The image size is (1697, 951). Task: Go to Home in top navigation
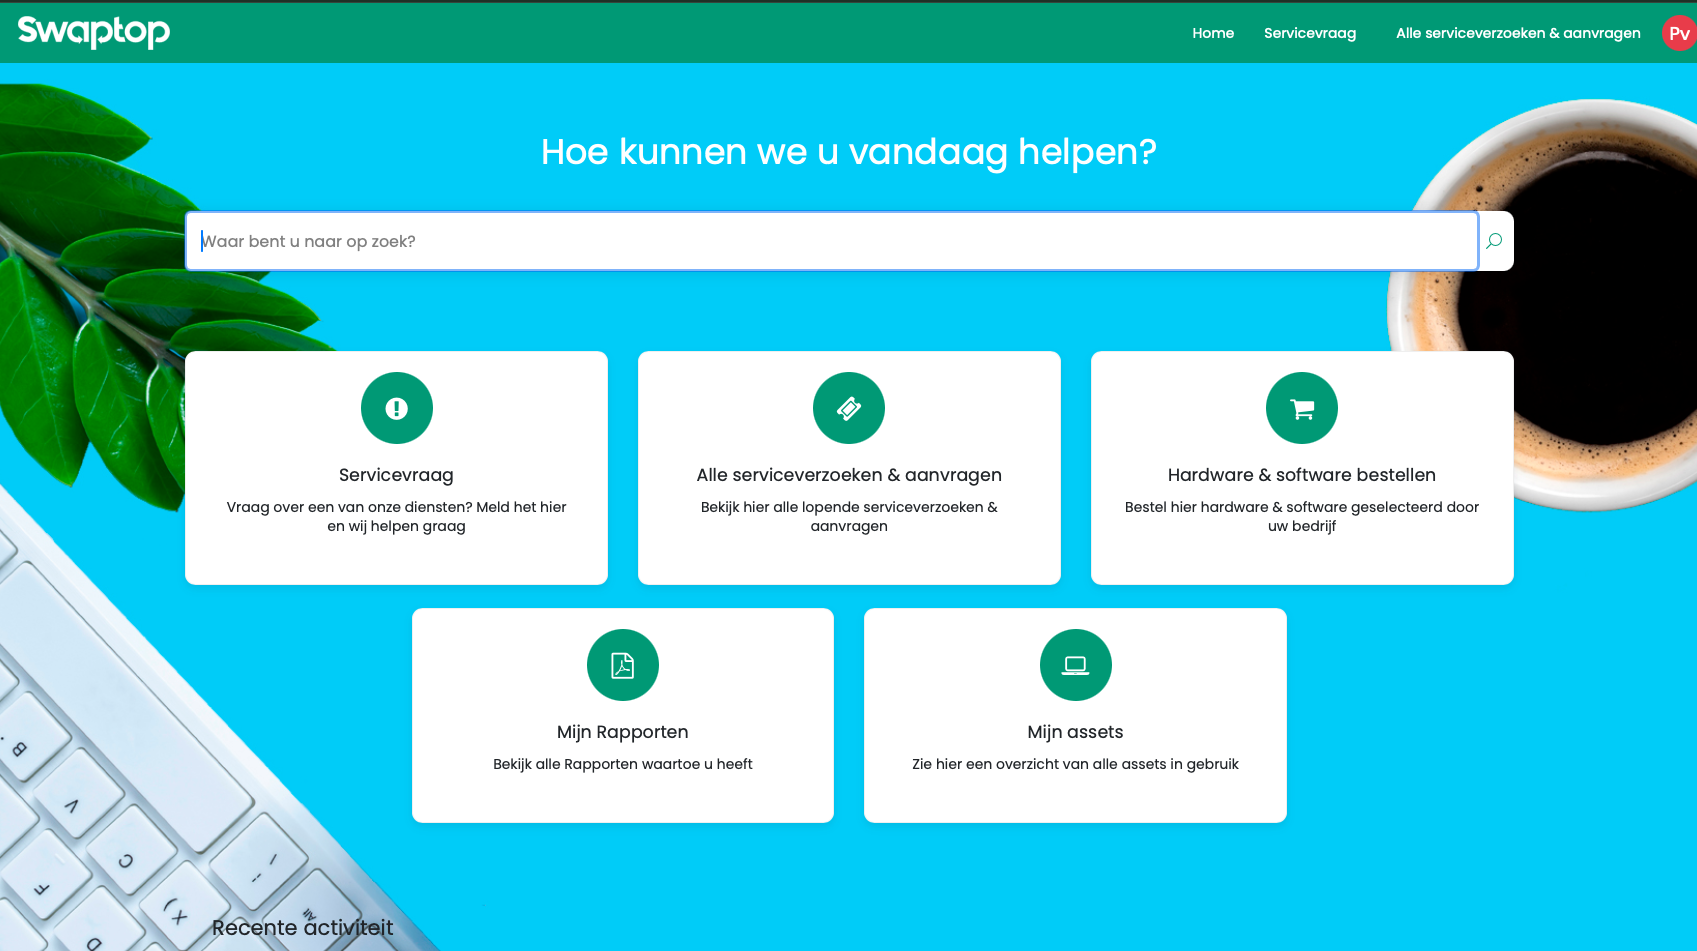(x=1213, y=33)
